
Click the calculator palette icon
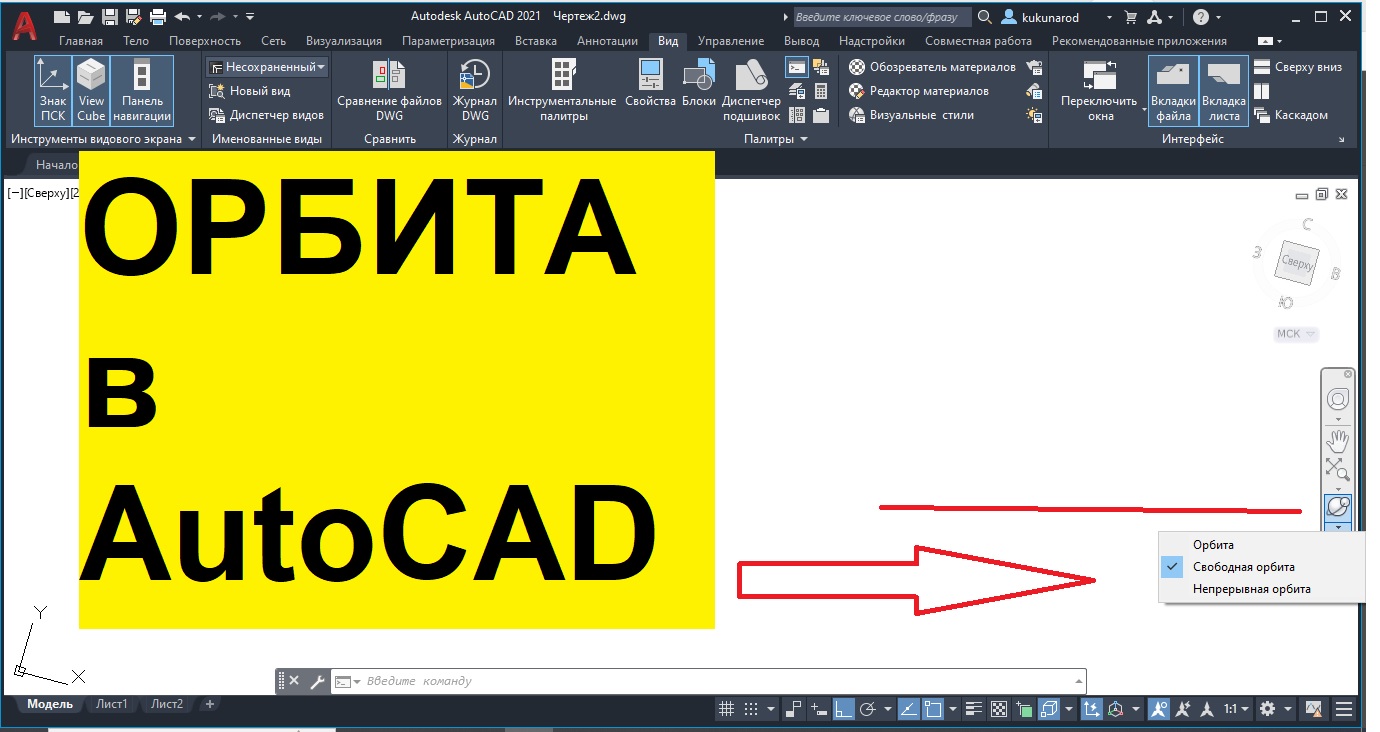pos(821,91)
